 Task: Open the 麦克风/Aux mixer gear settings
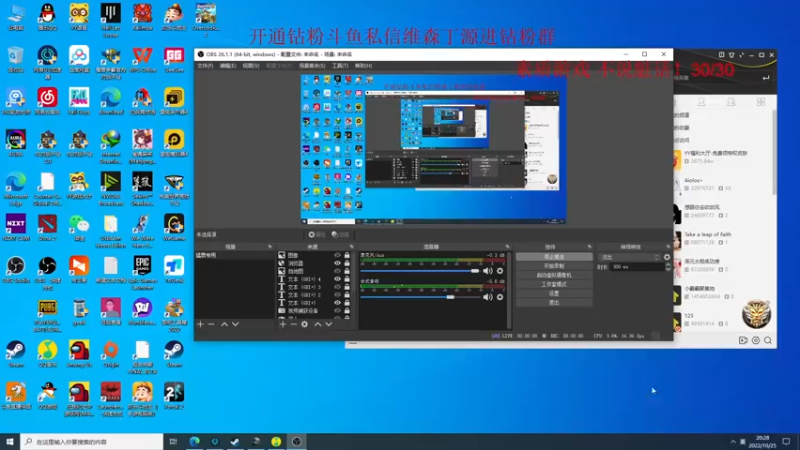pyautogui.click(x=500, y=271)
